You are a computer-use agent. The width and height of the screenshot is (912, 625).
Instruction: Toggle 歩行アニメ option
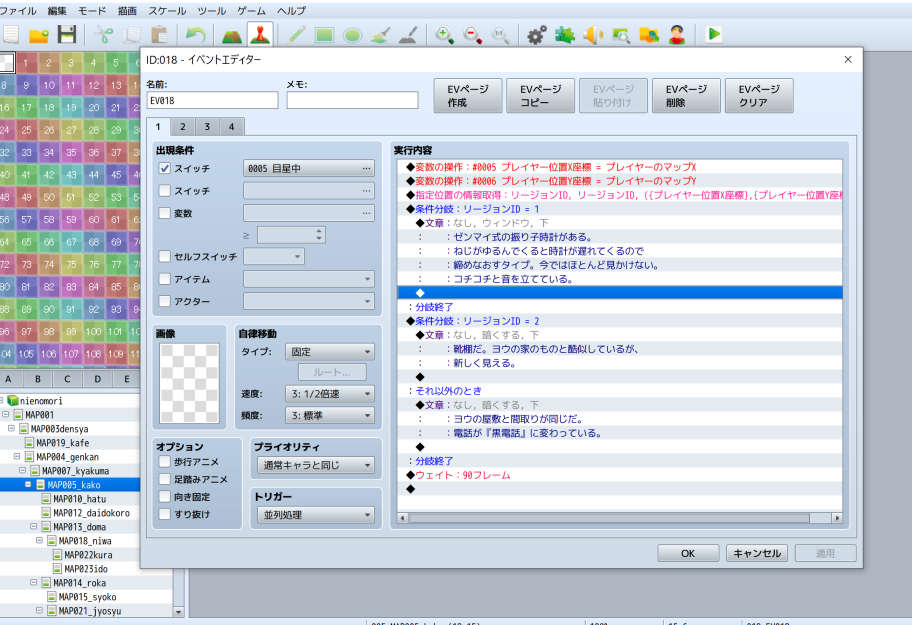click(165, 462)
